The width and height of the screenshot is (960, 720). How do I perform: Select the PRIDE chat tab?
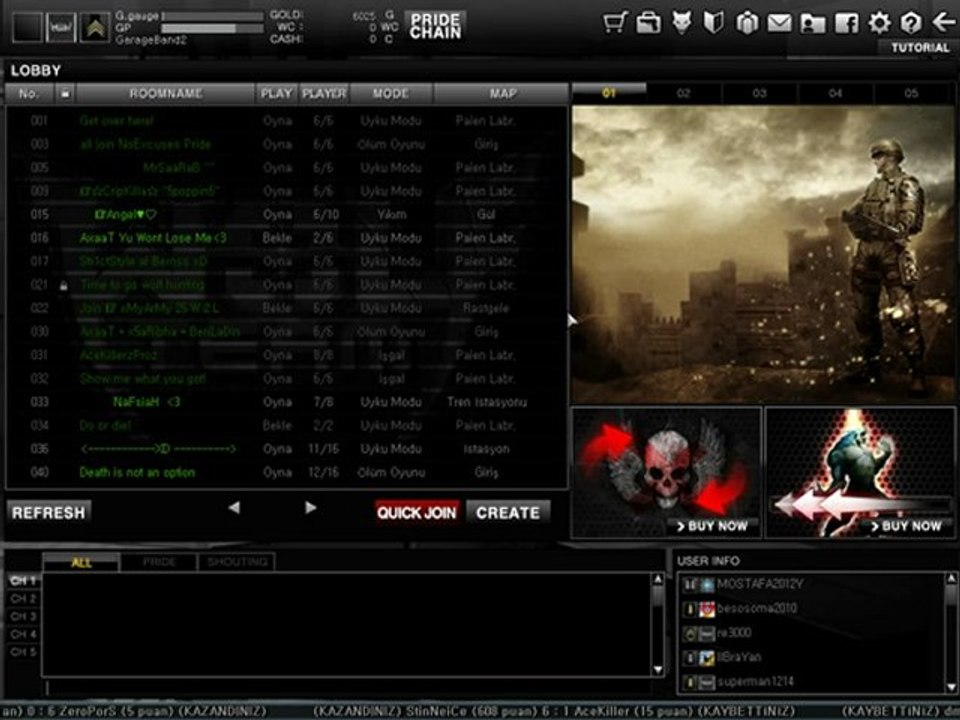pos(159,562)
